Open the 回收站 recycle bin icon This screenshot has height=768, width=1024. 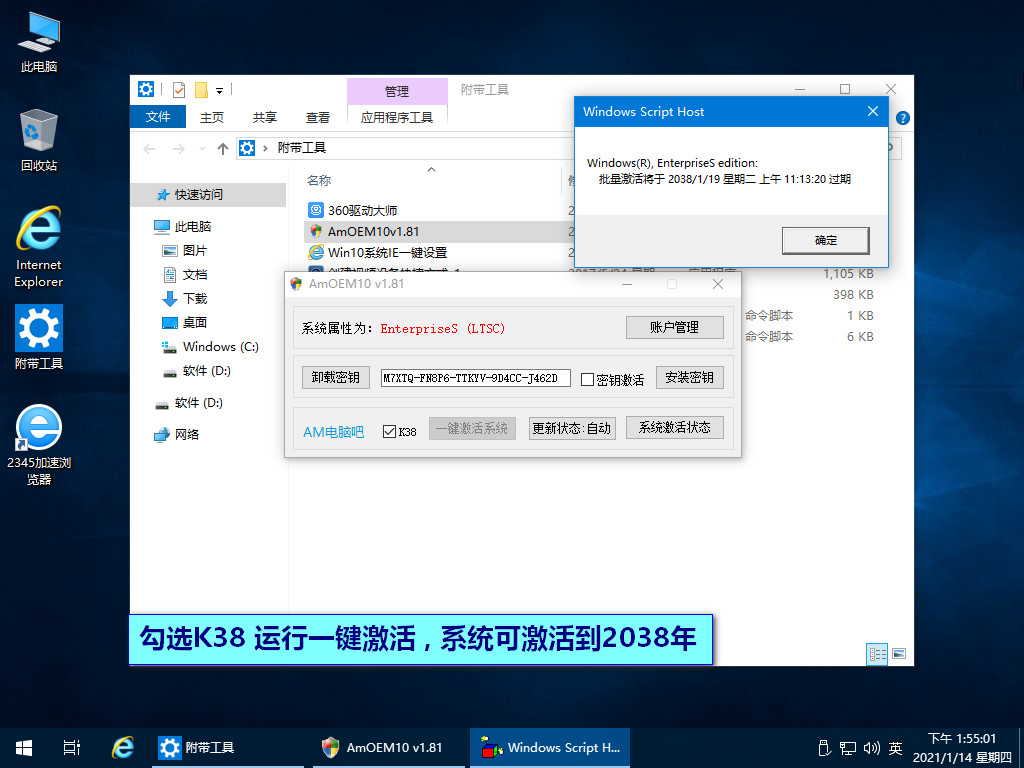tap(39, 140)
